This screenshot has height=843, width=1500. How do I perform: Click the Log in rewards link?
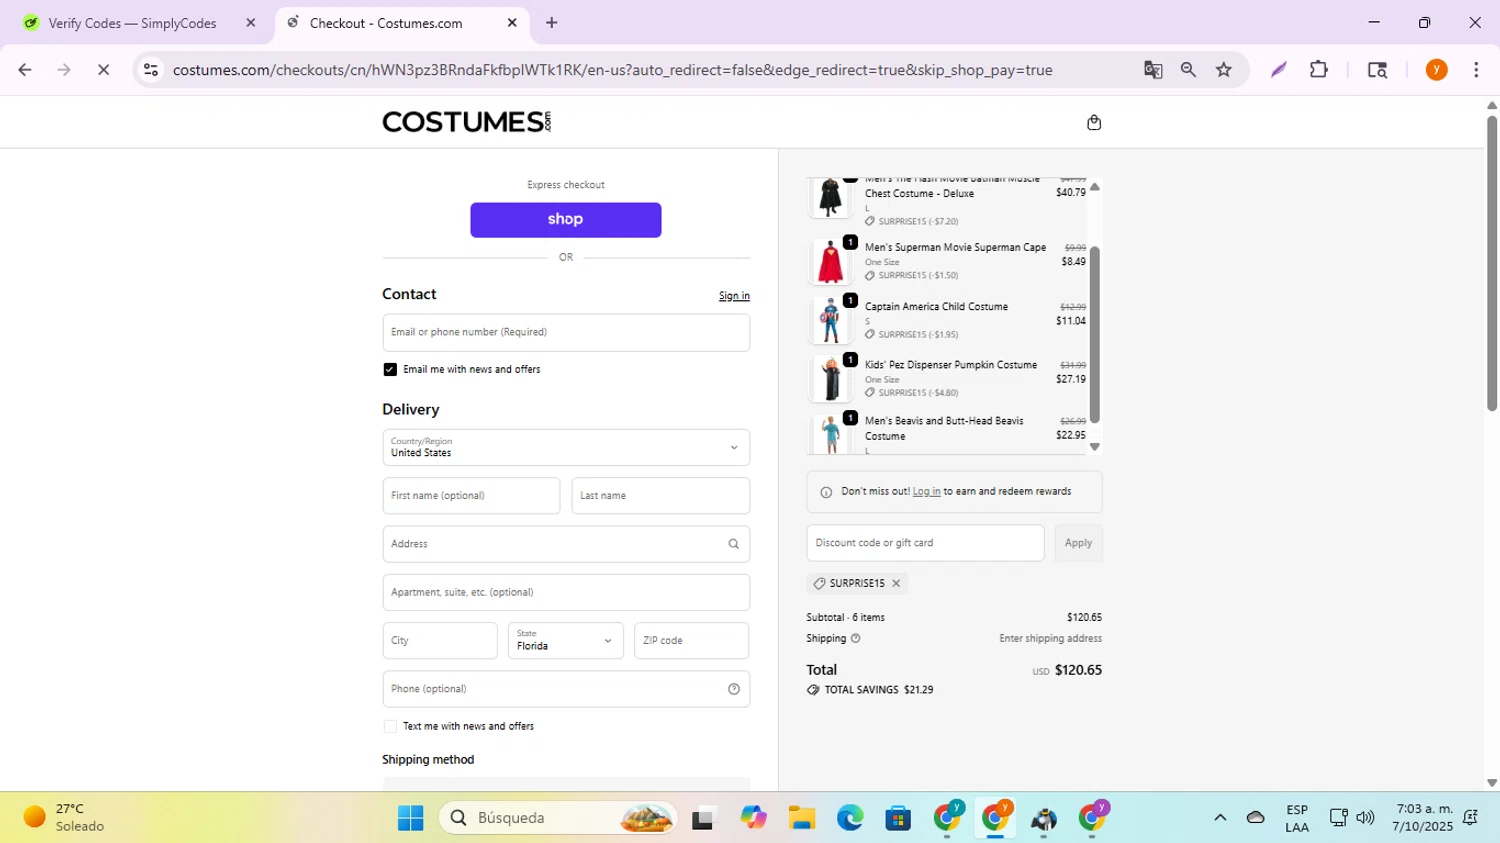click(926, 492)
